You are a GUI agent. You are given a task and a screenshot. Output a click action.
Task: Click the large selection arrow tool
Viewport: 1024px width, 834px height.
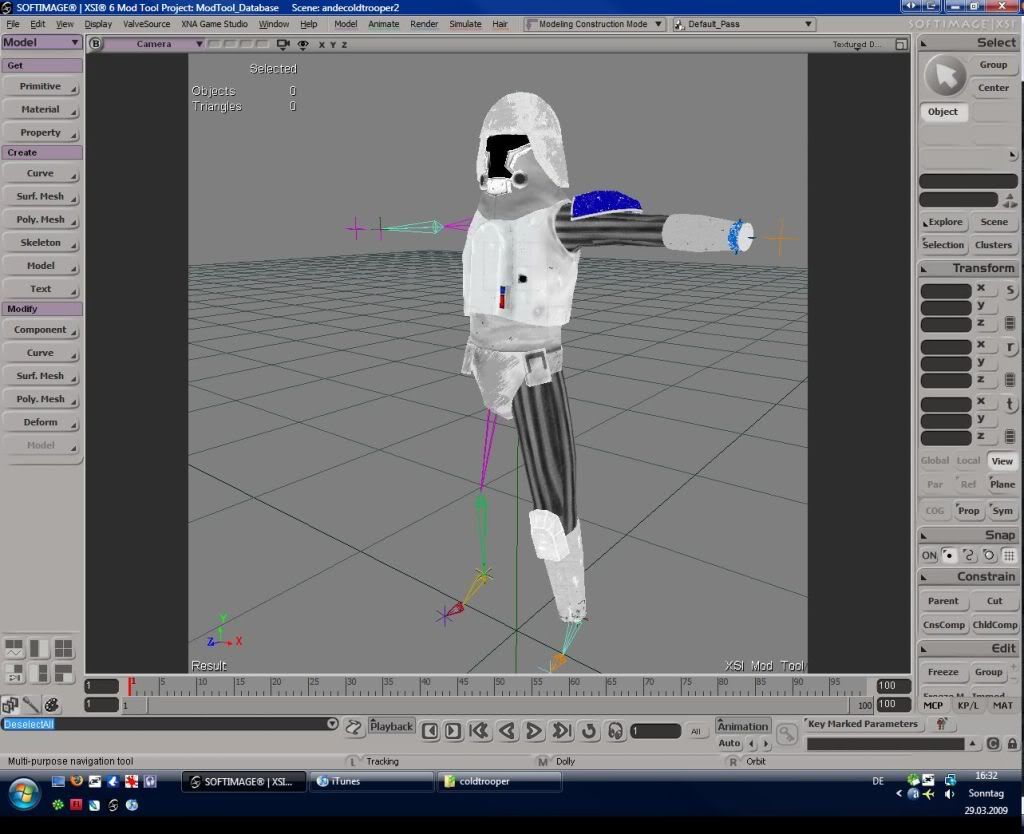[x=945, y=76]
